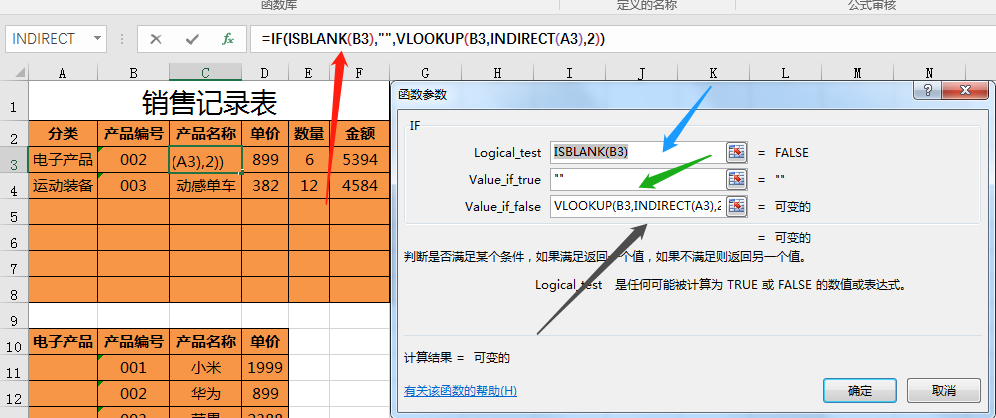Select row 11 header
This screenshot has width=996, height=418.
(14, 368)
